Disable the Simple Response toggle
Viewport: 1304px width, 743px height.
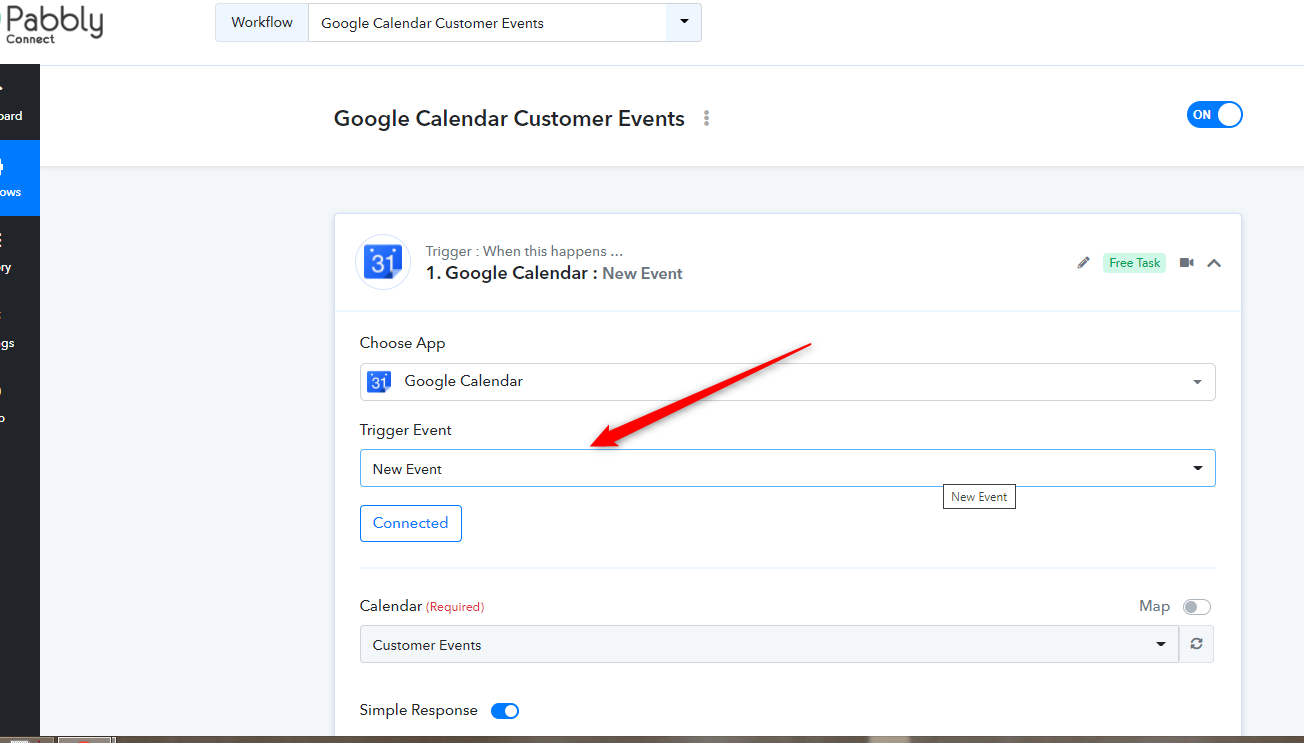pyautogui.click(x=505, y=711)
